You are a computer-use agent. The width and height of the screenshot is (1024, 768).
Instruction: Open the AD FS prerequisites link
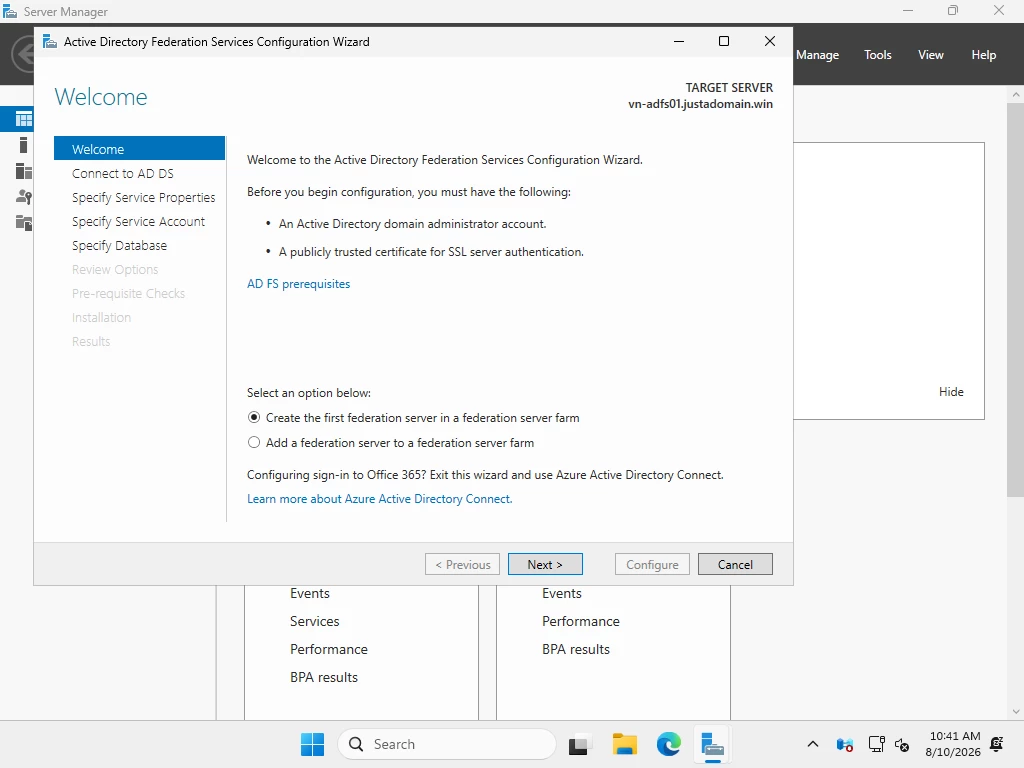click(x=298, y=284)
